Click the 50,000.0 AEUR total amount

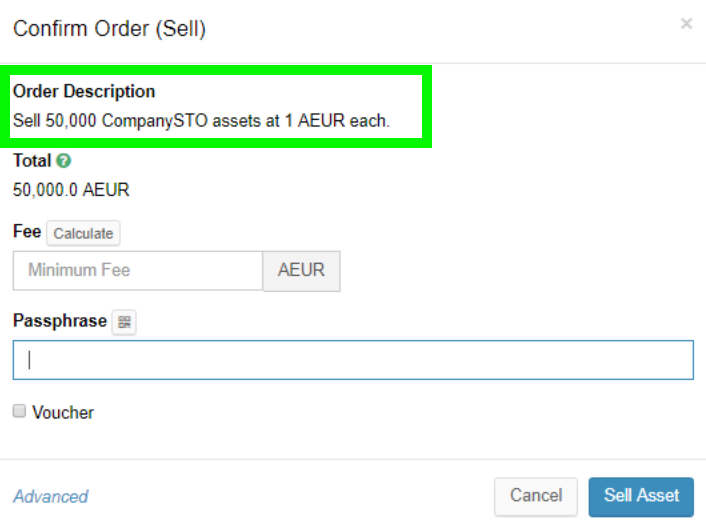pyautogui.click(x=71, y=190)
